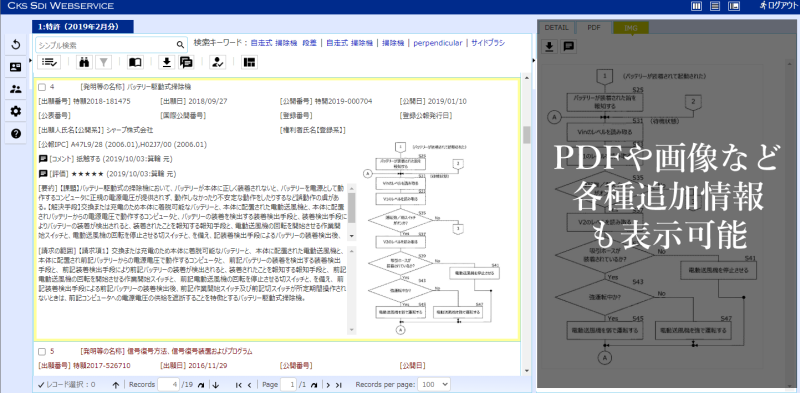Click inside the シンプル検索 search field
800x393 pixels.
pos(106,45)
